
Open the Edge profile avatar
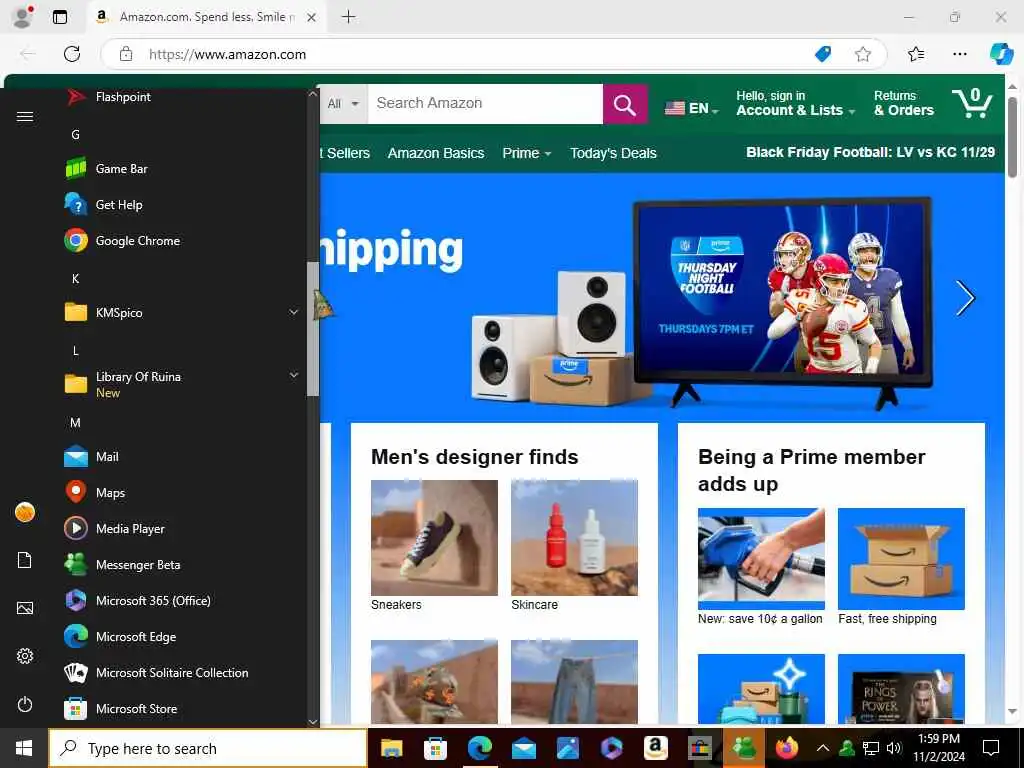click(x=23, y=17)
